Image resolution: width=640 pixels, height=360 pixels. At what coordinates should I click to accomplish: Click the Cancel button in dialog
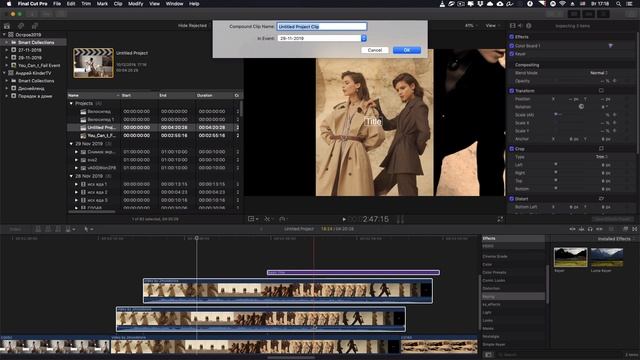point(375,50)
